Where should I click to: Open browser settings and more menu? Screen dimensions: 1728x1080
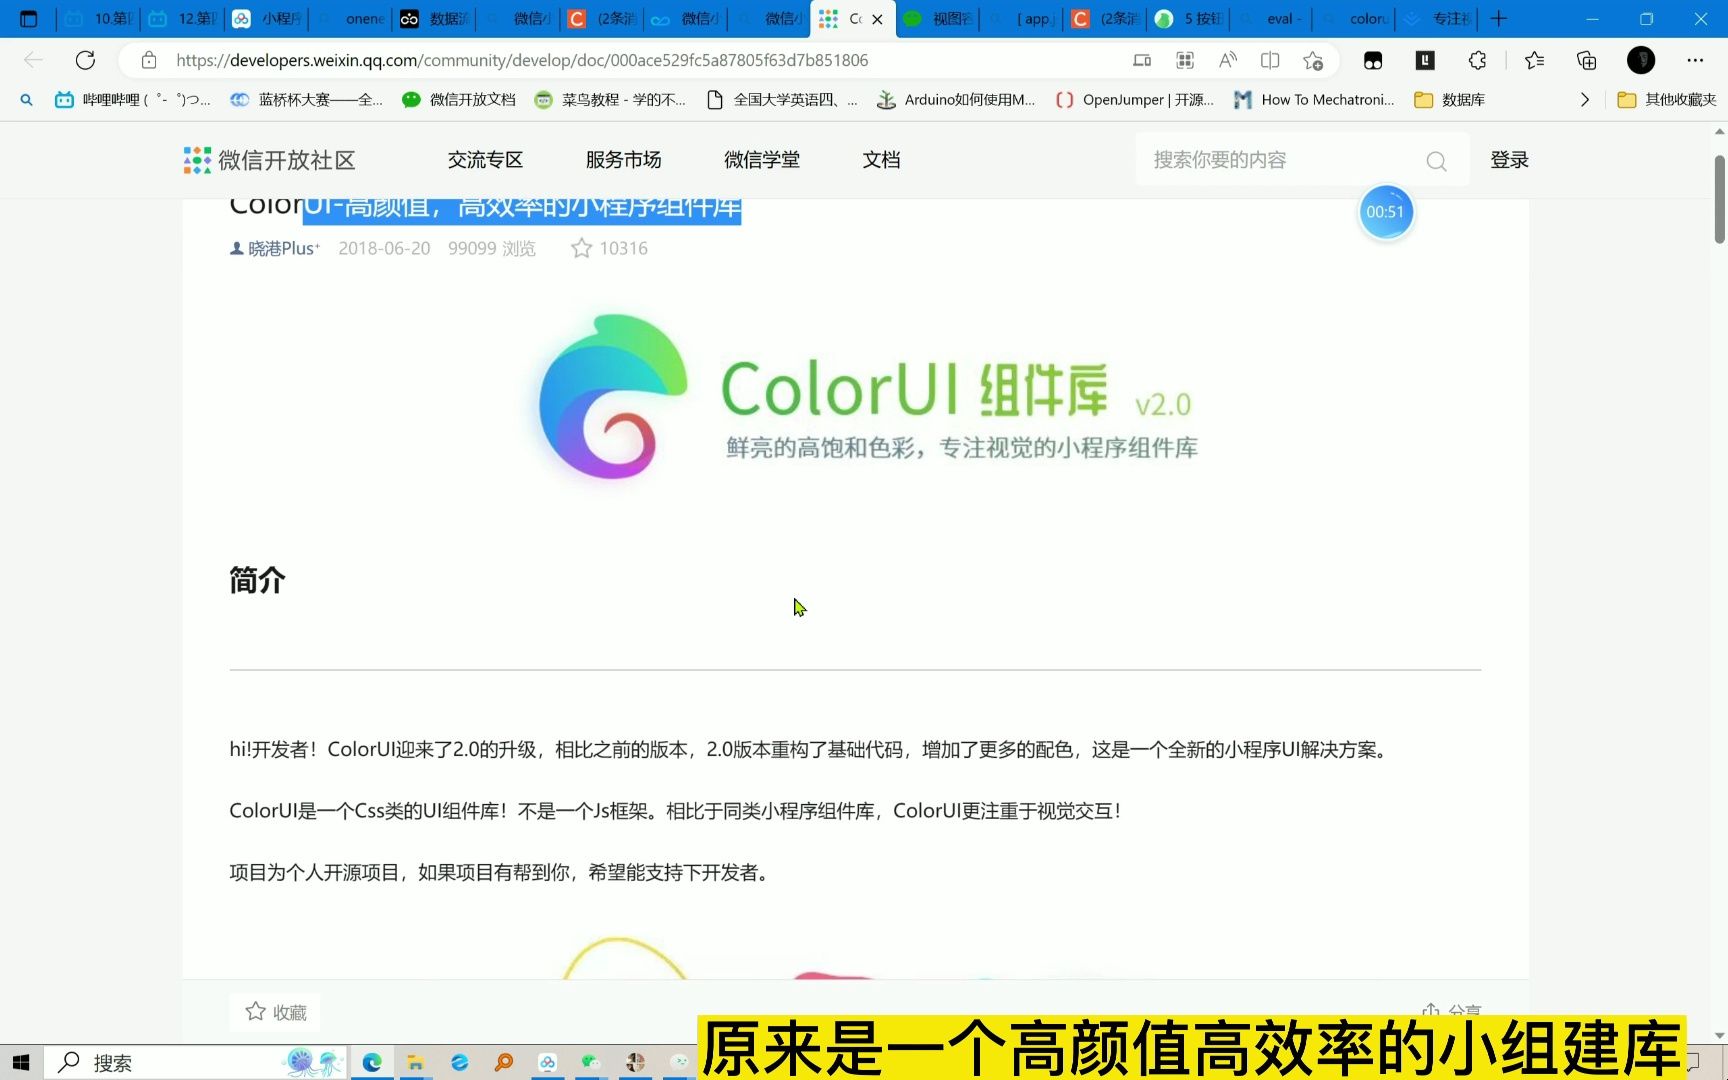(x=1695, y=60)
